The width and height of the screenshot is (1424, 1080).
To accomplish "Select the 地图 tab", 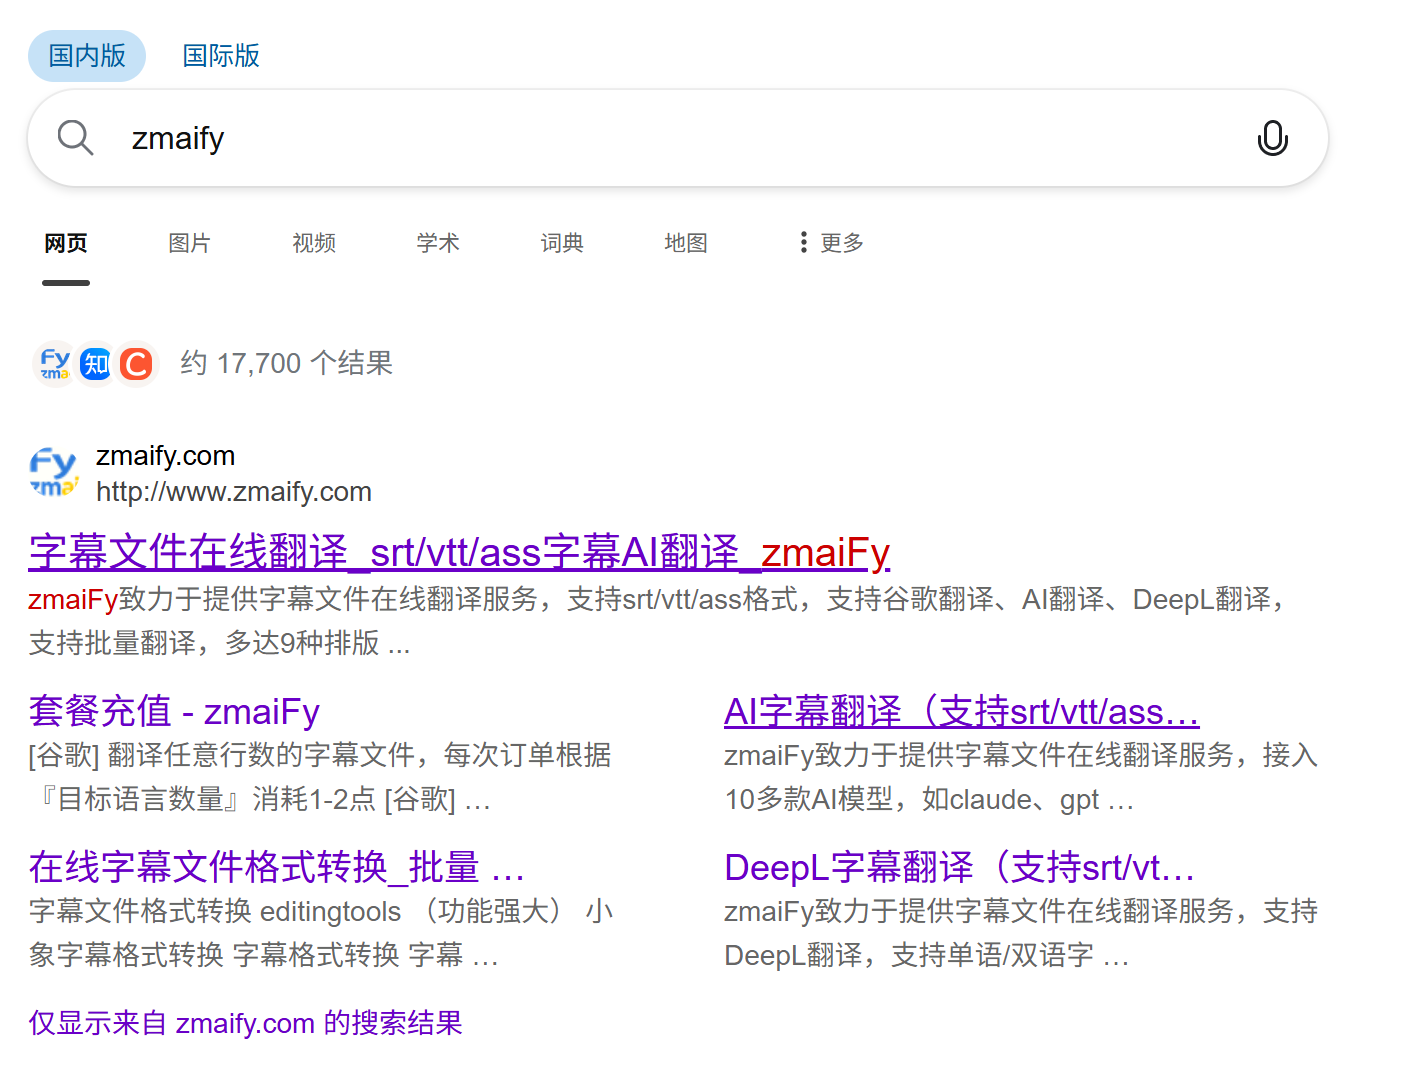I will click(x=686, y=243).
